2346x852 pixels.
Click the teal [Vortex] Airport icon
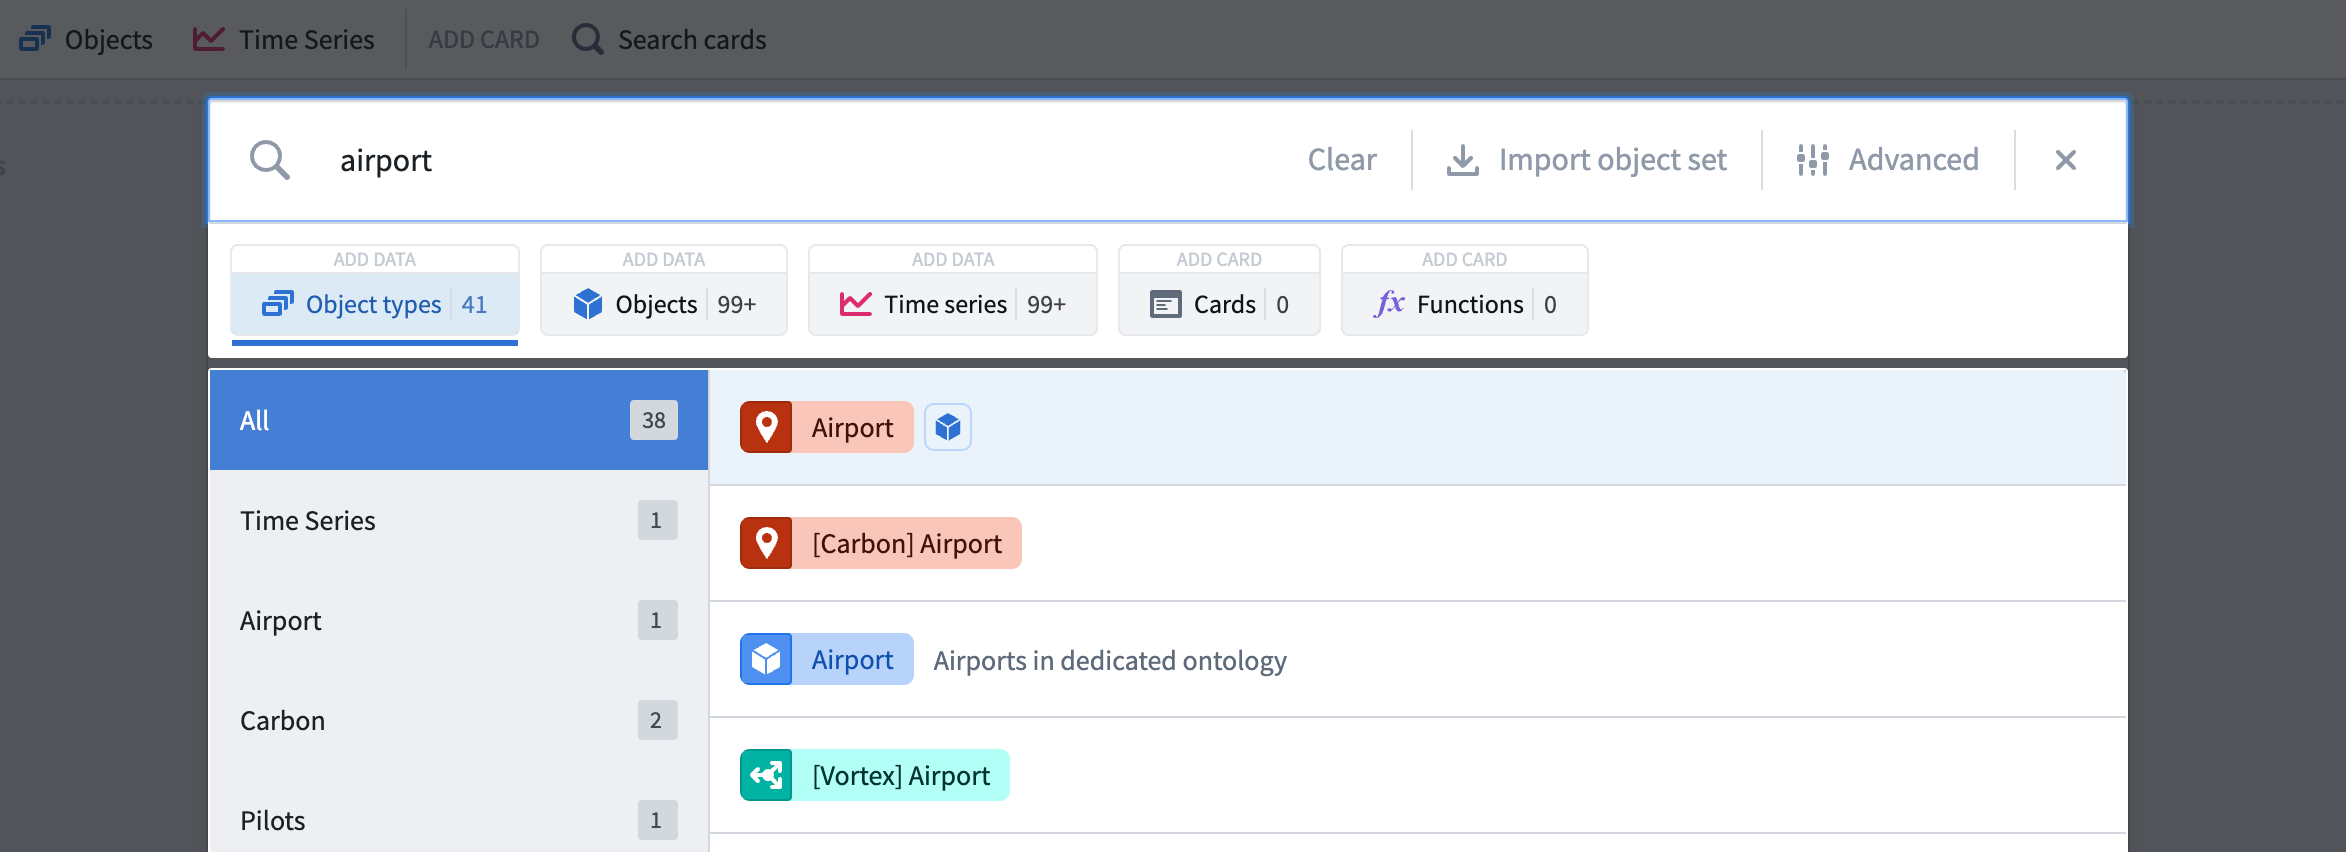pyautogui.click(x=766, y=775)
